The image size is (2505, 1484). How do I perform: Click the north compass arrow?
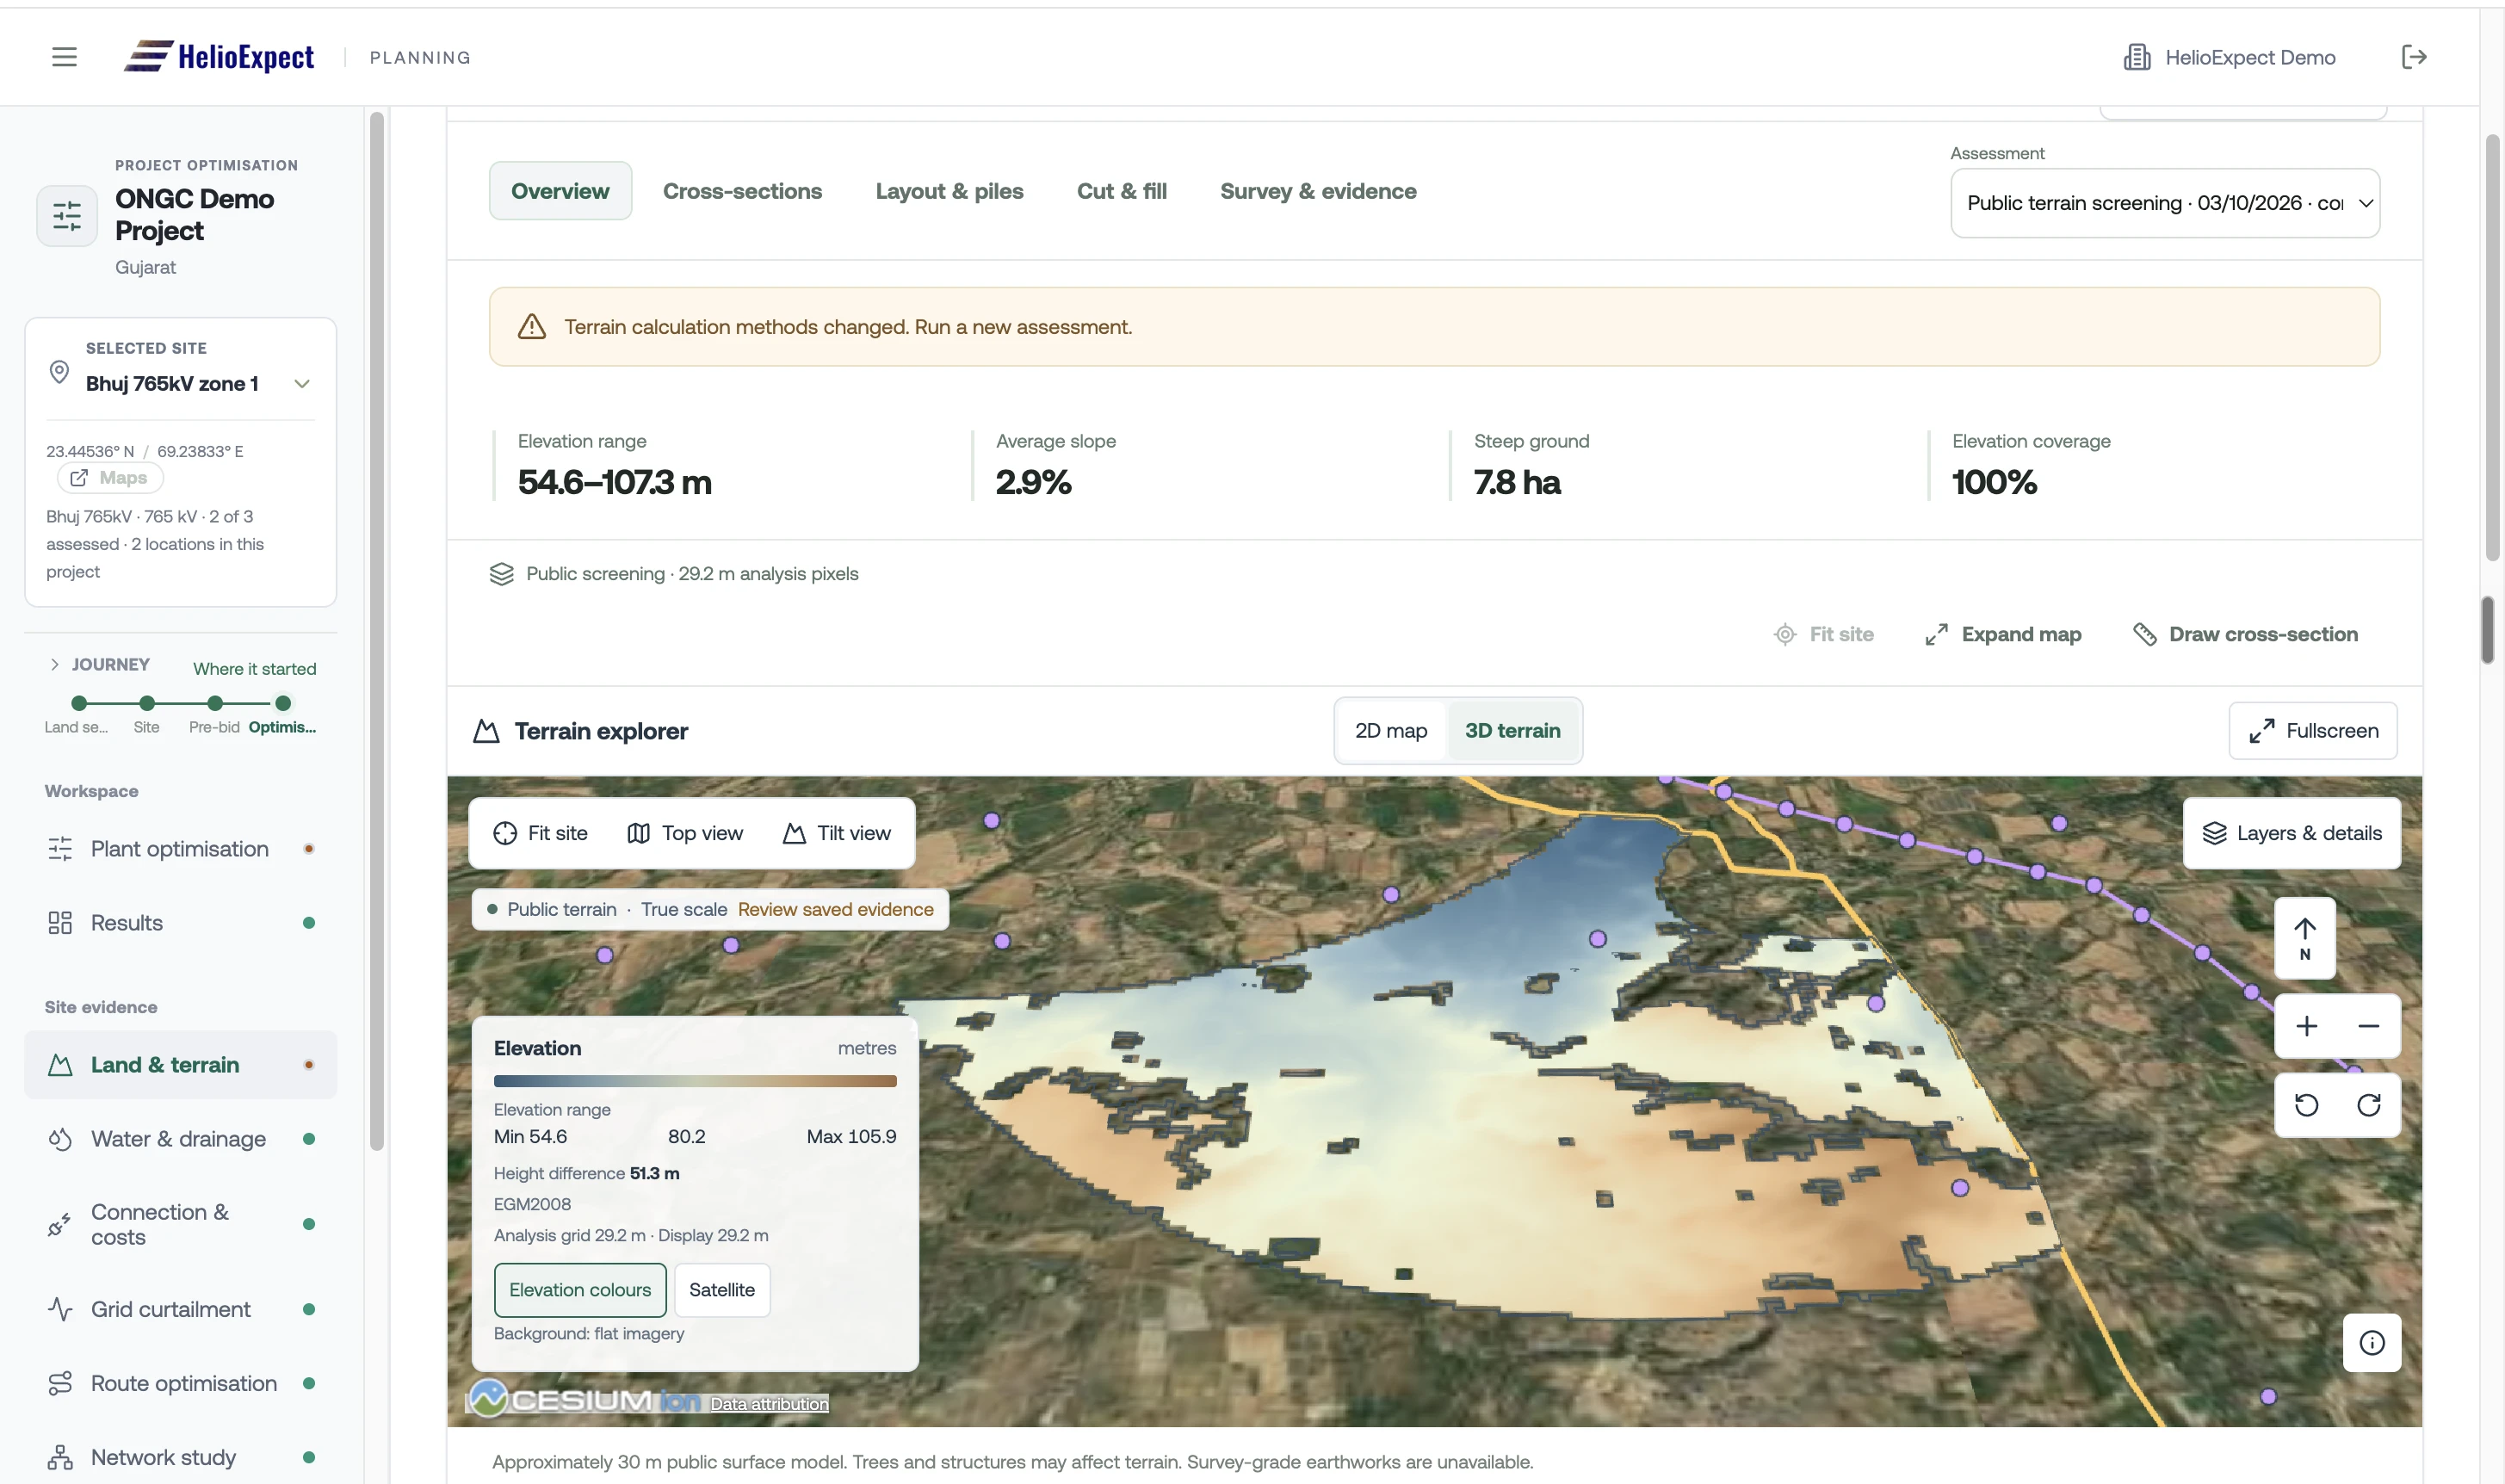click(x=2304, y=939)
